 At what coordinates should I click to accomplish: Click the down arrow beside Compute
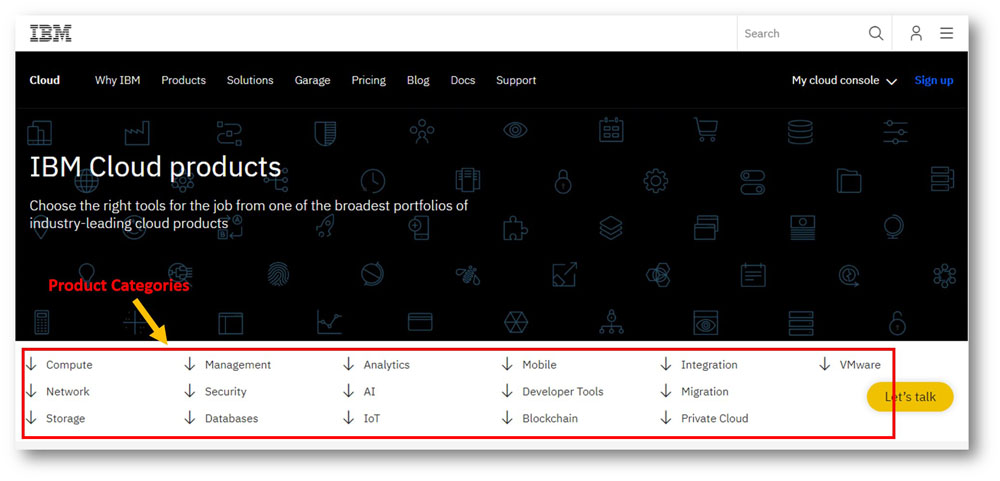click(31, 364)
